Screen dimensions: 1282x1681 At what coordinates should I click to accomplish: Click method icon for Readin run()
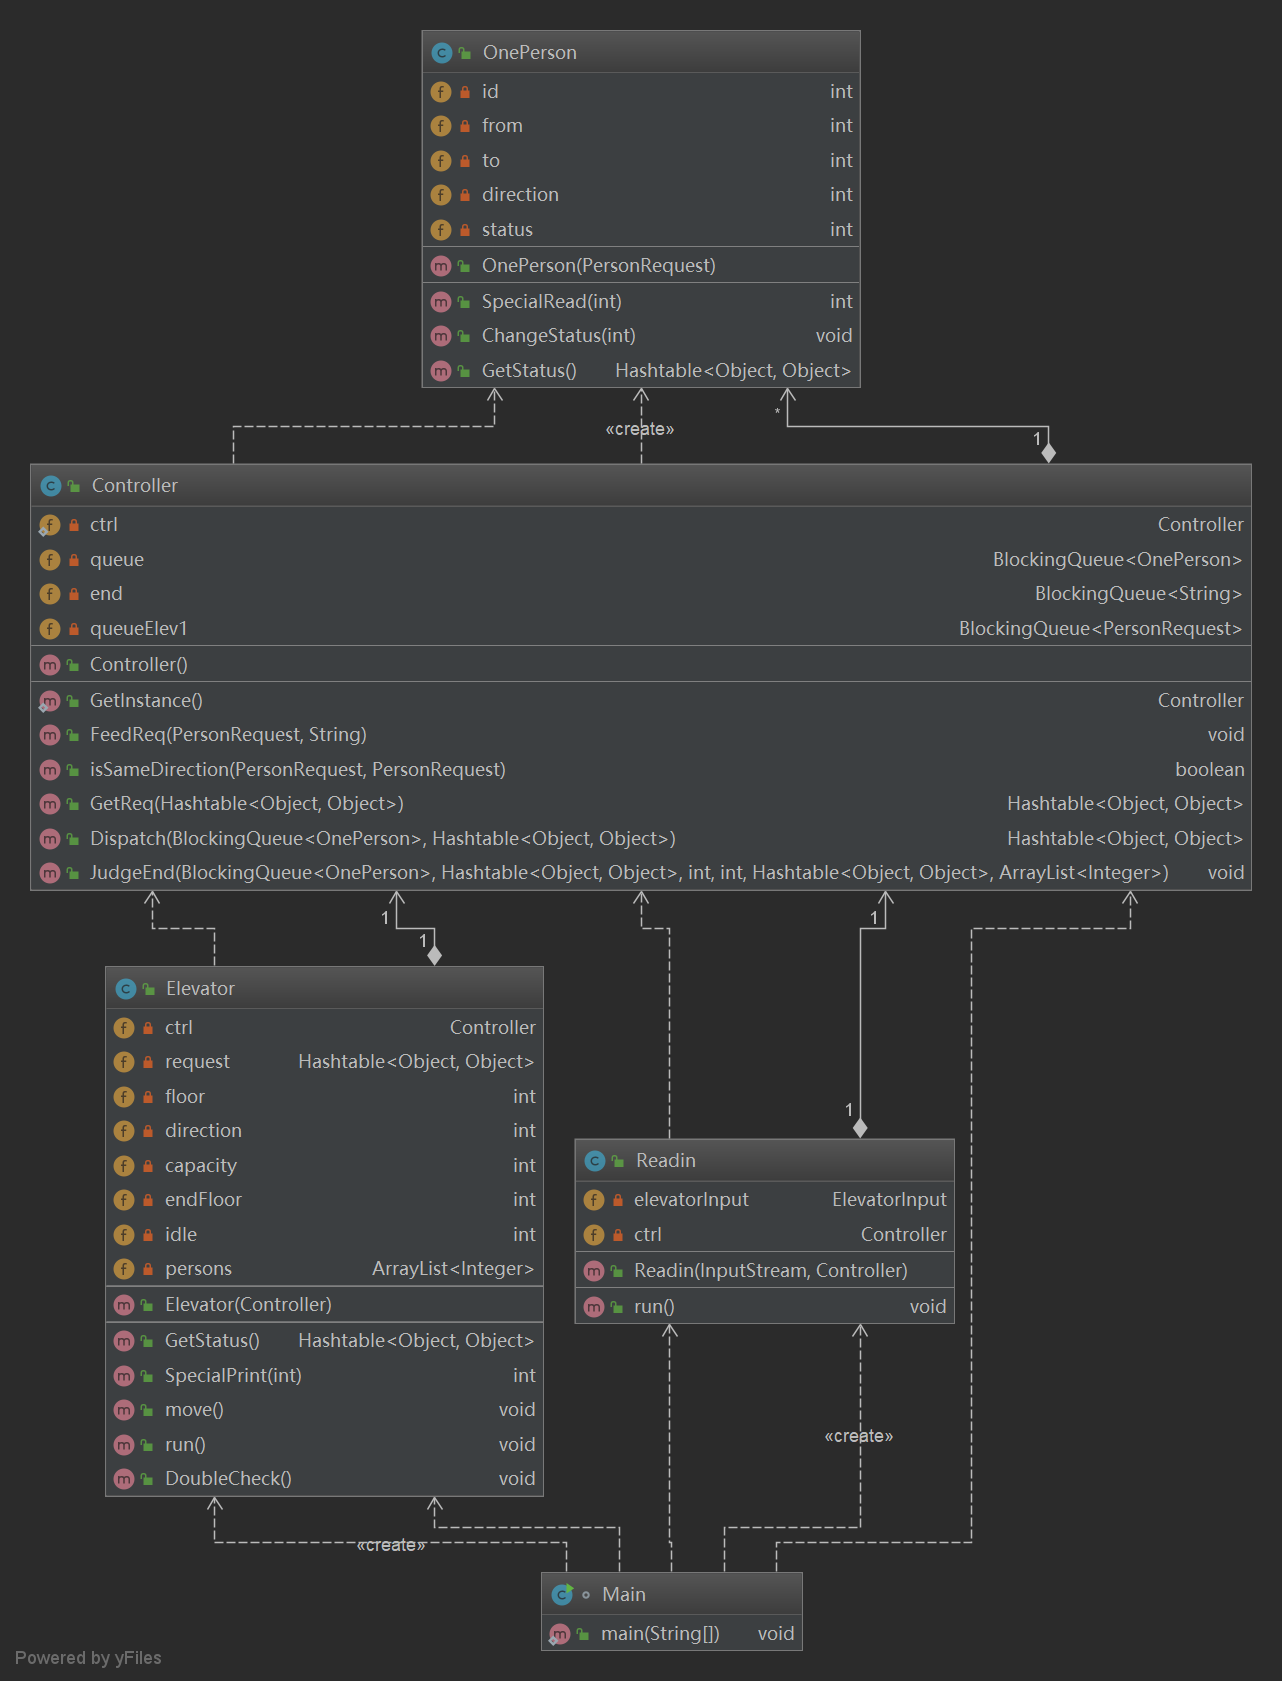594,1306
